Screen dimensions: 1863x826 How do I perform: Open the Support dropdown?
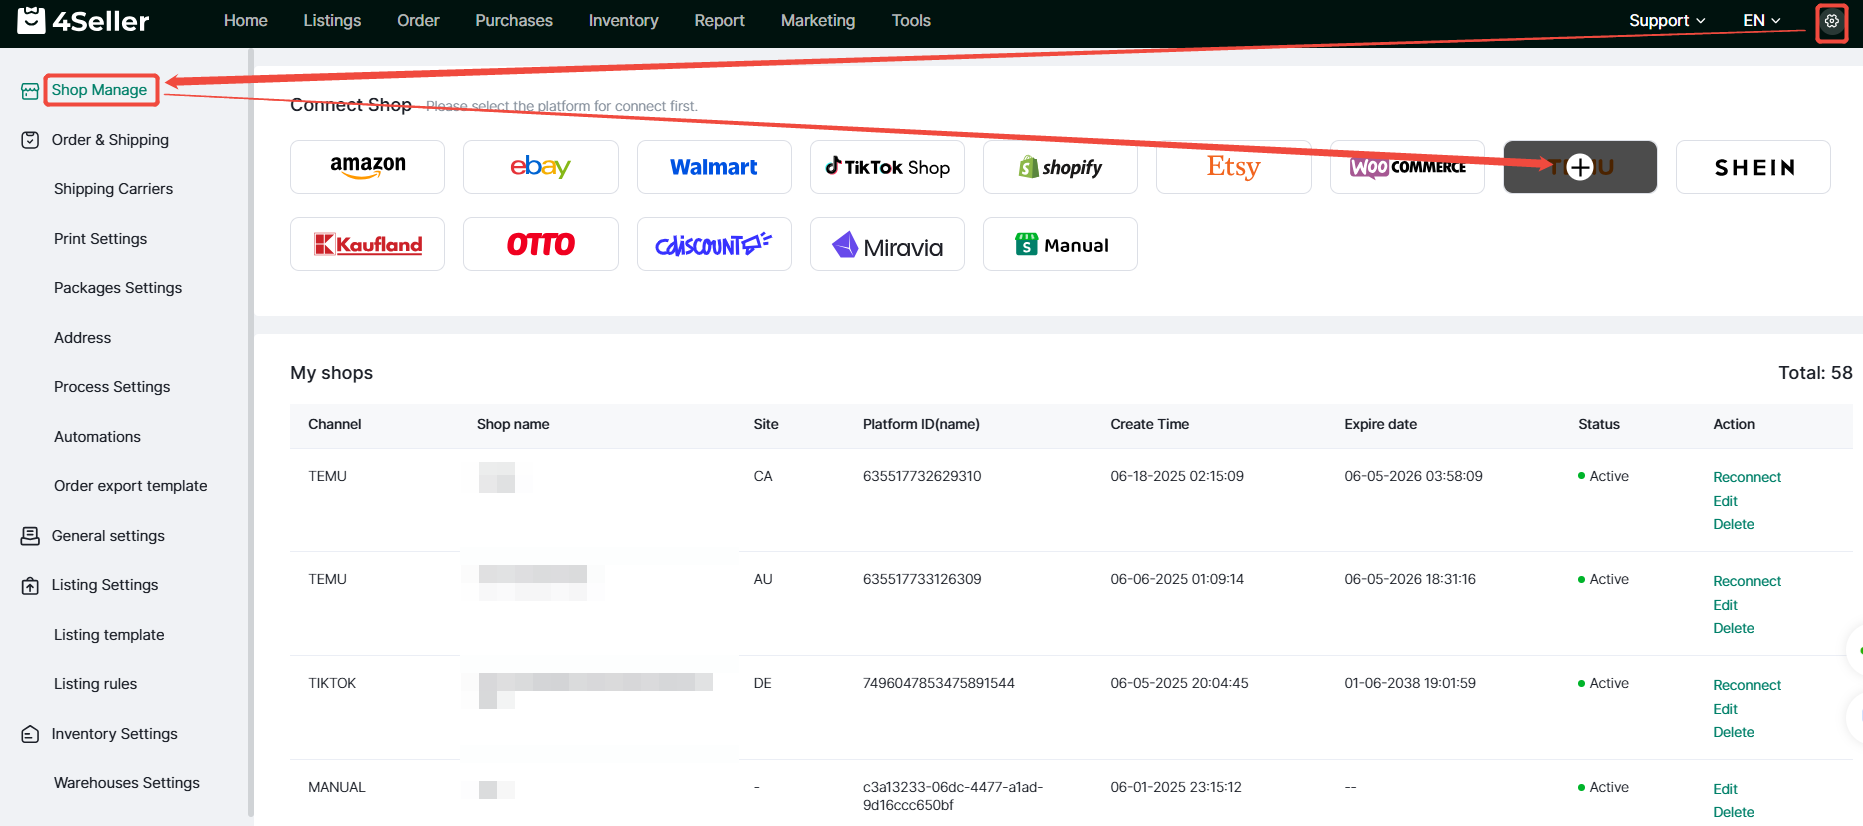[x=1667, y=20]
